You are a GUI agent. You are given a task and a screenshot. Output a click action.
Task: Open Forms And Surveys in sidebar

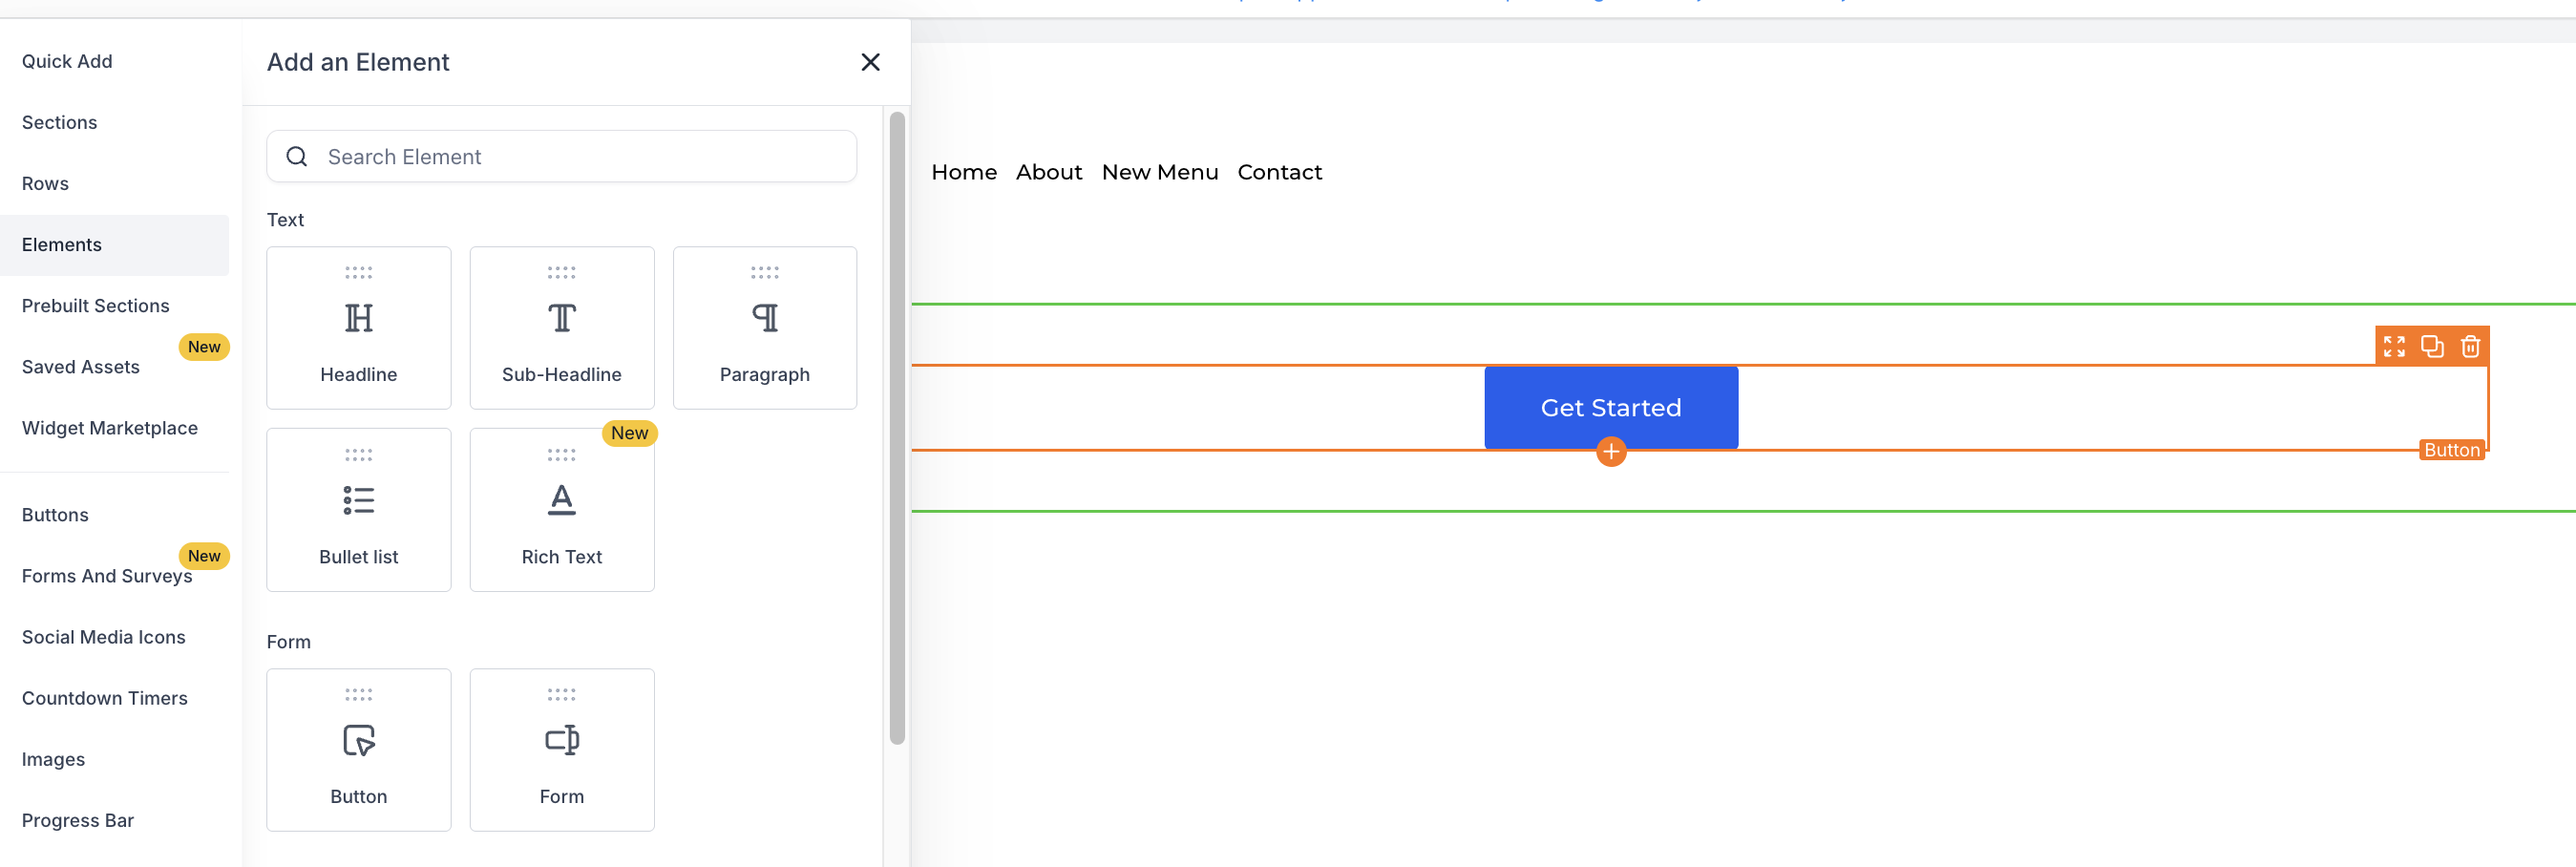106,576
